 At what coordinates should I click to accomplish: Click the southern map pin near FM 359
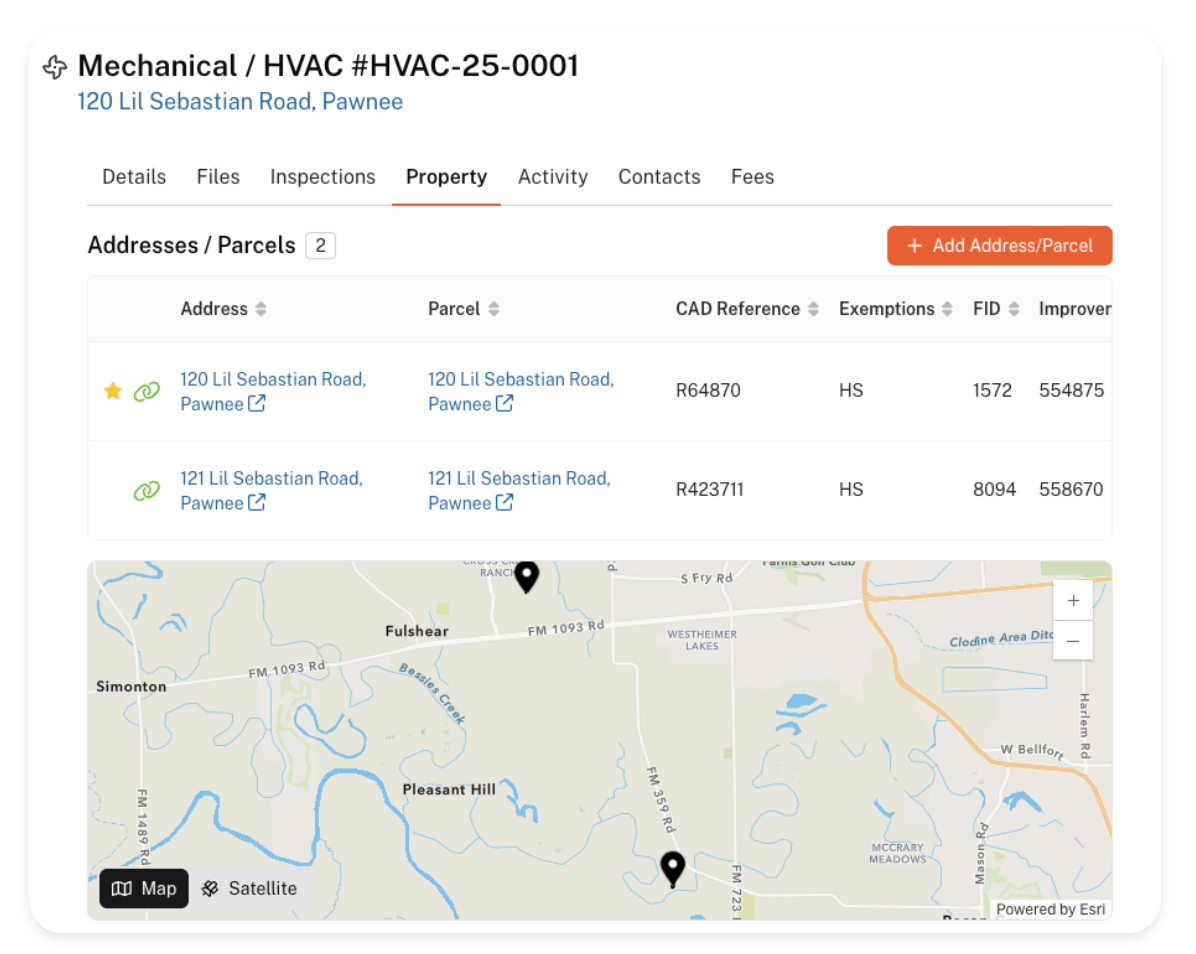tap(673, 868)
